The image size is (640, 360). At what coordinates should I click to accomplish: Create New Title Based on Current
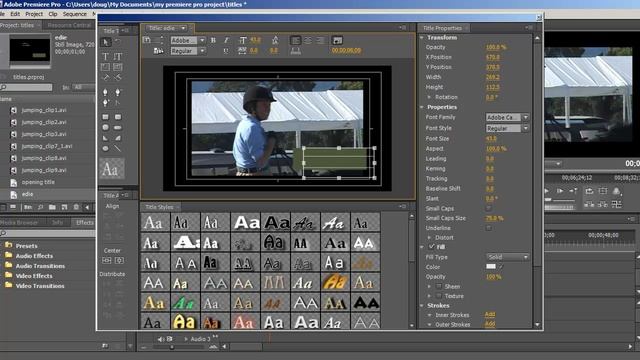[147, 40]
